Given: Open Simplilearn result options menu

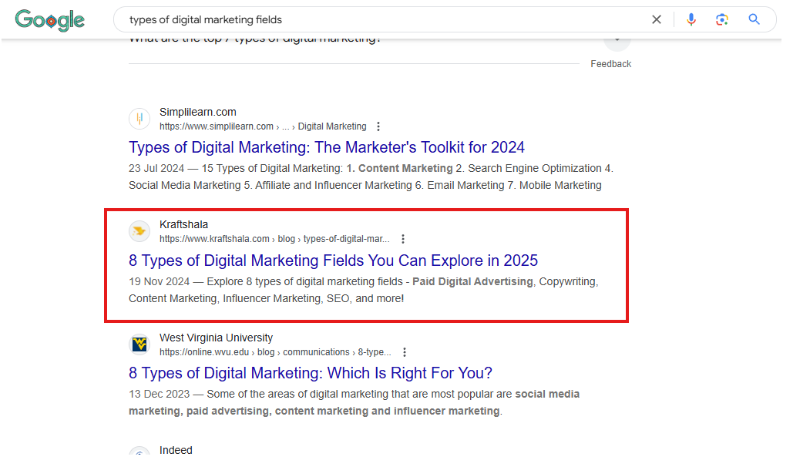Looking at the screenshot, I should [x=378, y=126].
